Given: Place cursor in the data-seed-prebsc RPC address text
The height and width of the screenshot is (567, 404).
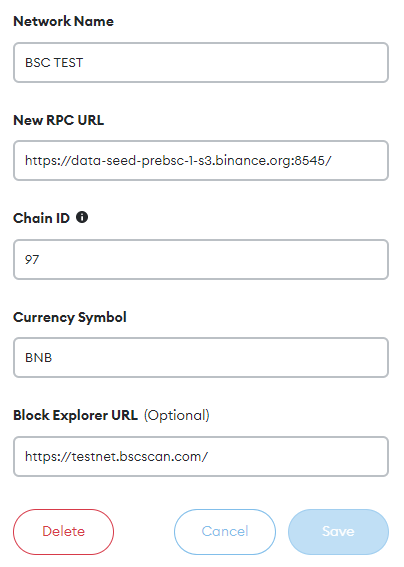Looking at the screenshot, I should click(x=178, y=161).
